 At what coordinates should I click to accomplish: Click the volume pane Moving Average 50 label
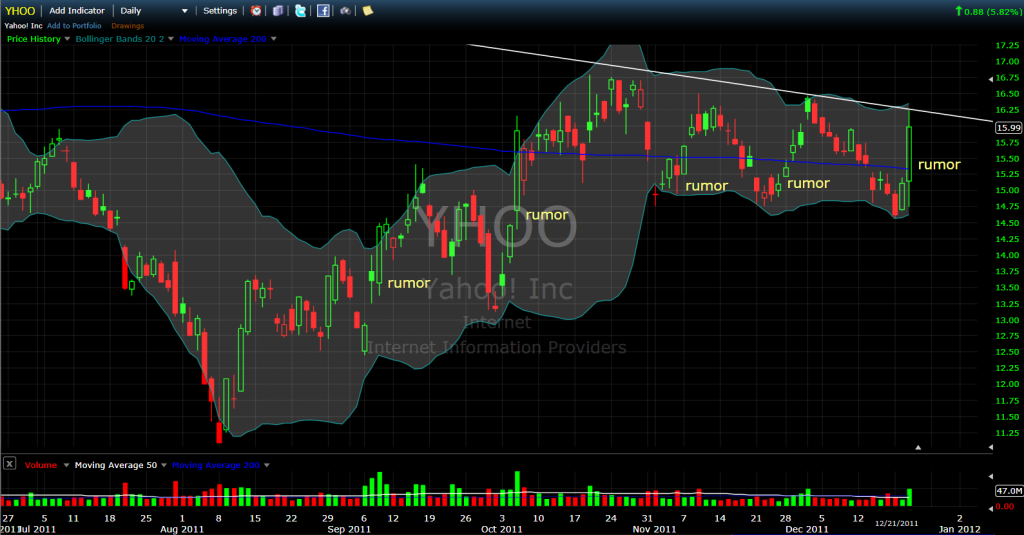click(116, 465)
